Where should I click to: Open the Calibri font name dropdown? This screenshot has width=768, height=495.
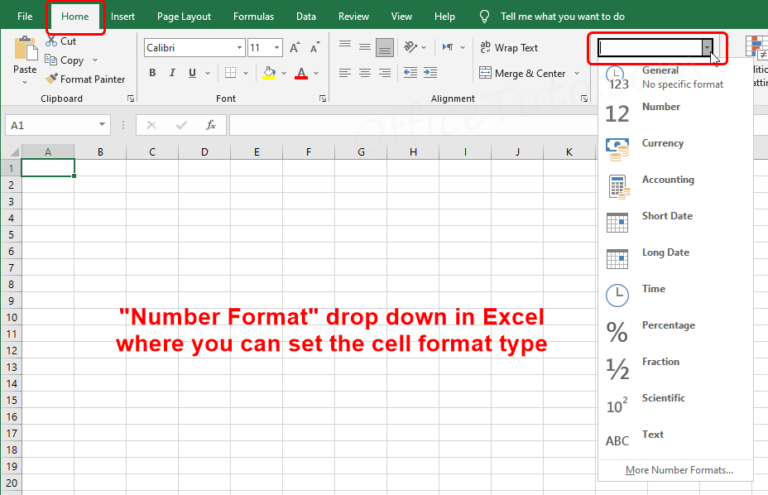coord(239,47)
